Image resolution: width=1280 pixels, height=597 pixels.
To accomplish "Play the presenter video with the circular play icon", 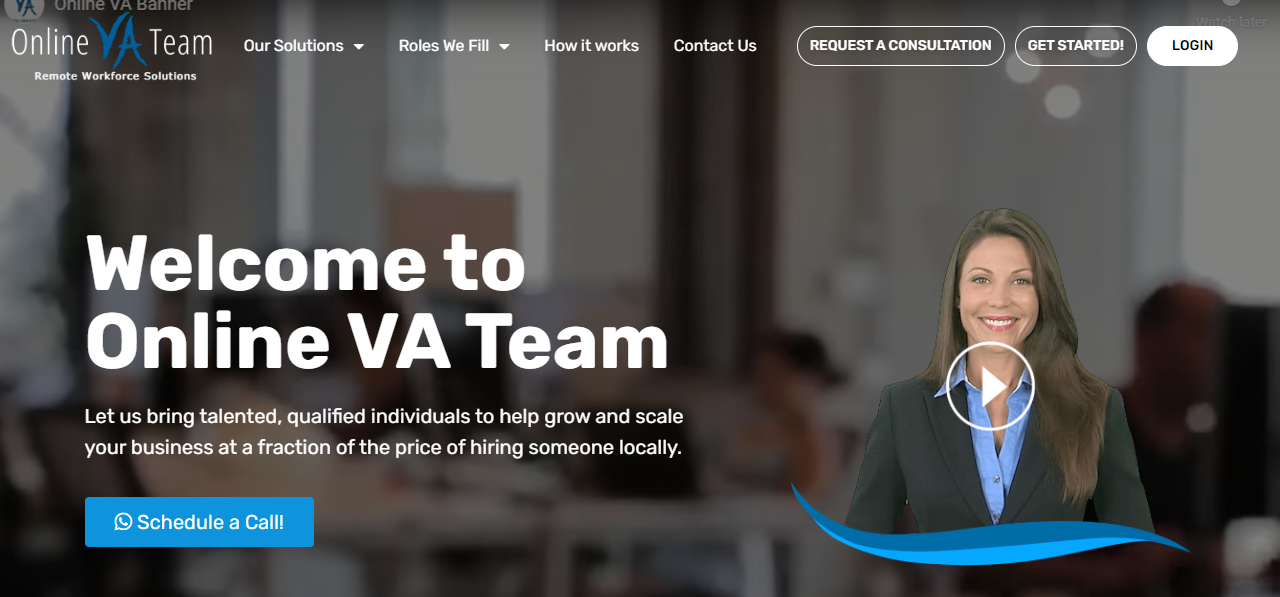I will [990, 386].
